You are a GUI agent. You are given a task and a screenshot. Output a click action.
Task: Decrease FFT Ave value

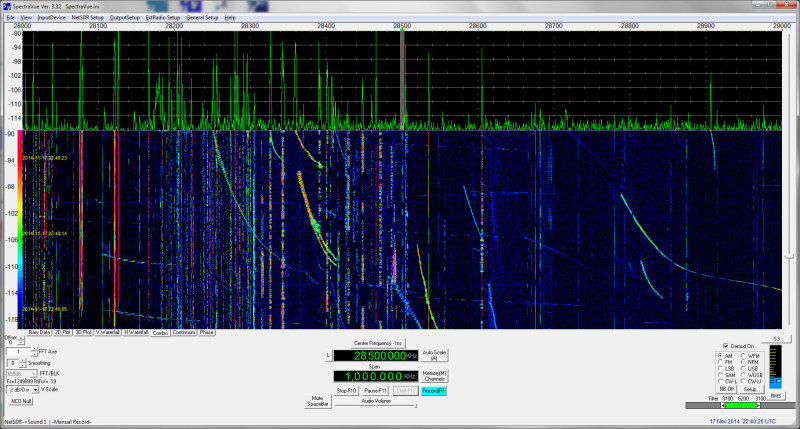pyautogui.click(x=35, y=354)
